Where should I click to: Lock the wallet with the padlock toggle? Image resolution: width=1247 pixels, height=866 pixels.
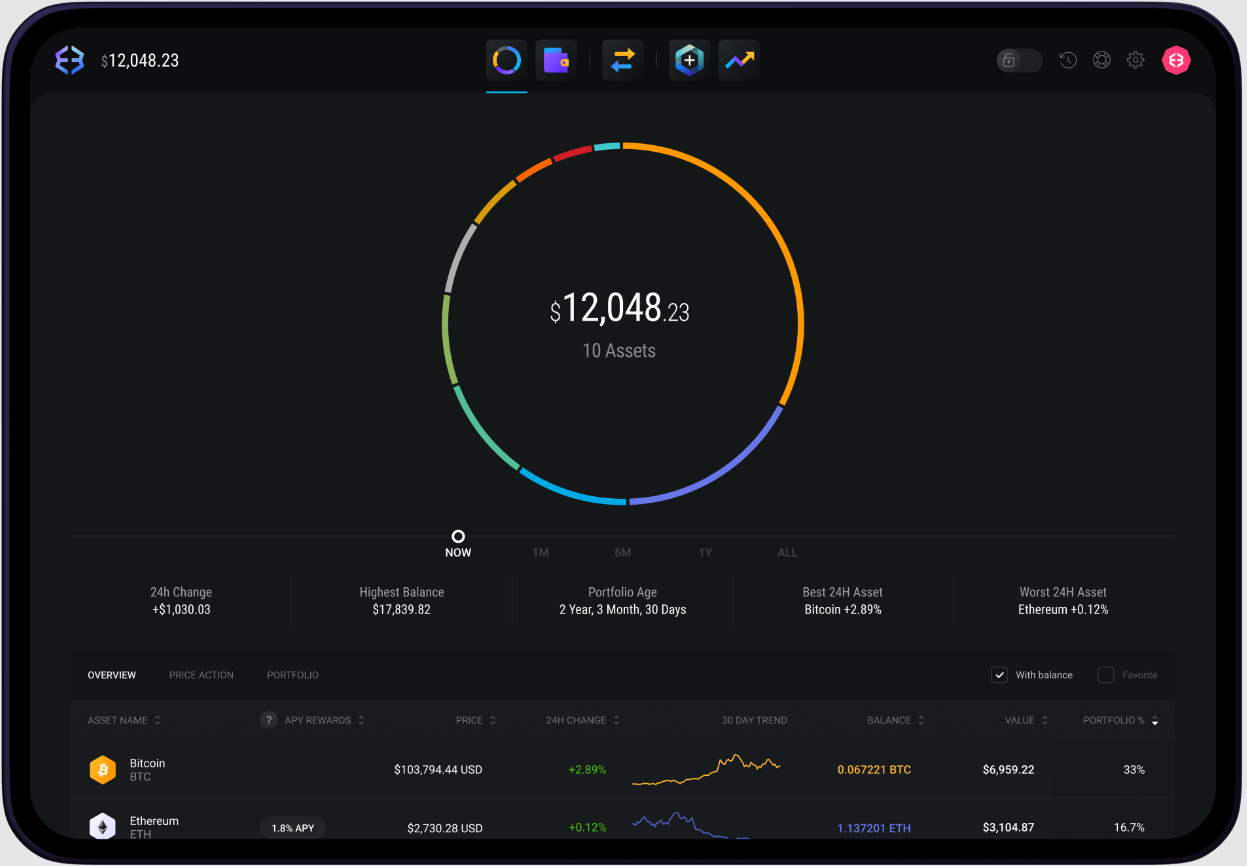coord(1018,60)
